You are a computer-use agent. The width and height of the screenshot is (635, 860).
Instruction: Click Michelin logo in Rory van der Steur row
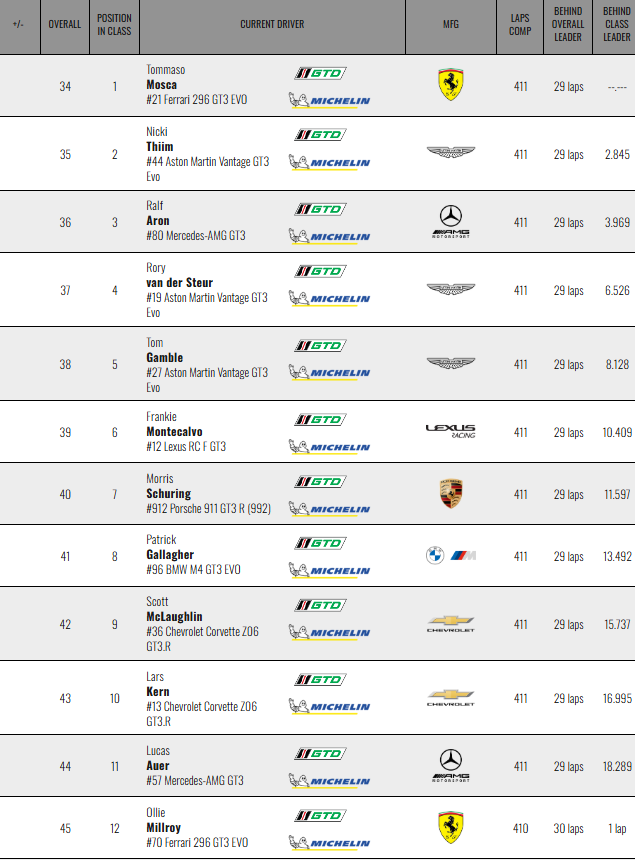(329, 298)
